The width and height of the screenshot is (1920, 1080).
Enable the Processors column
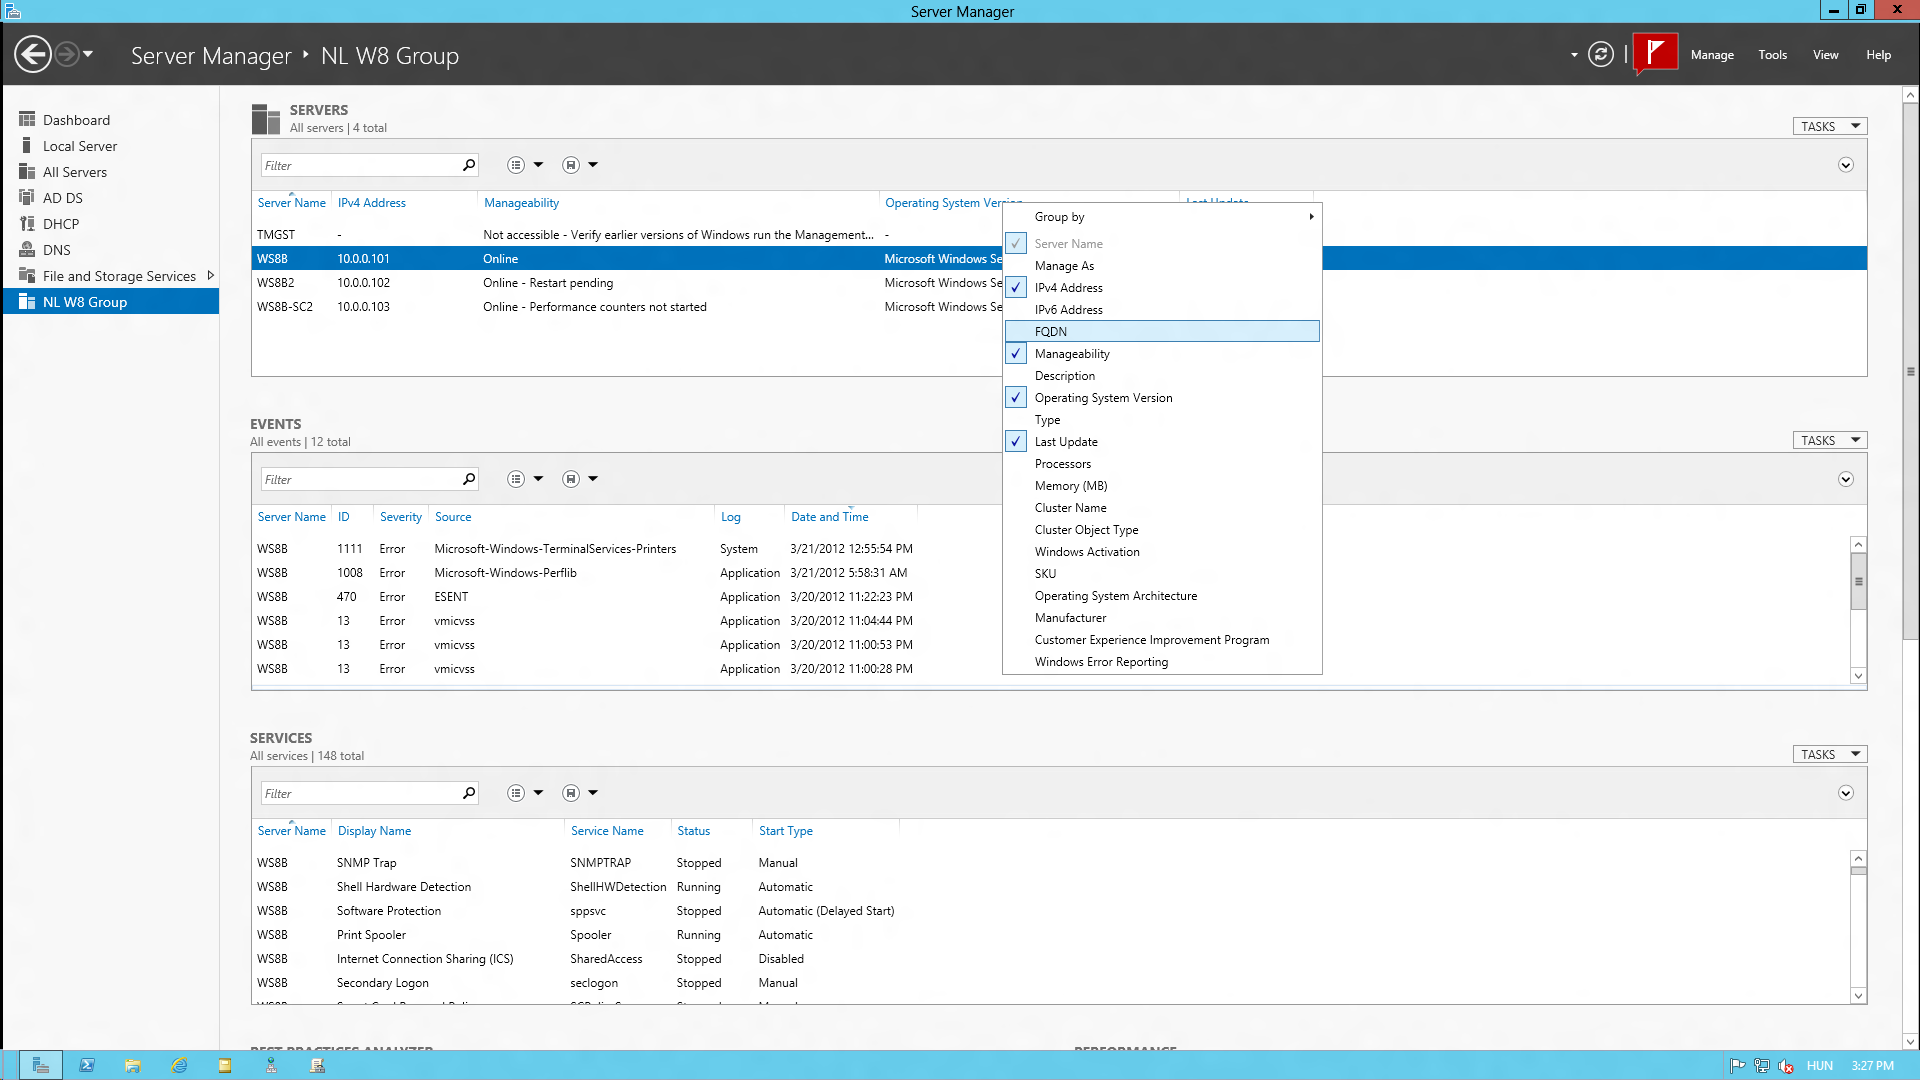click(x=1162, y=463)
